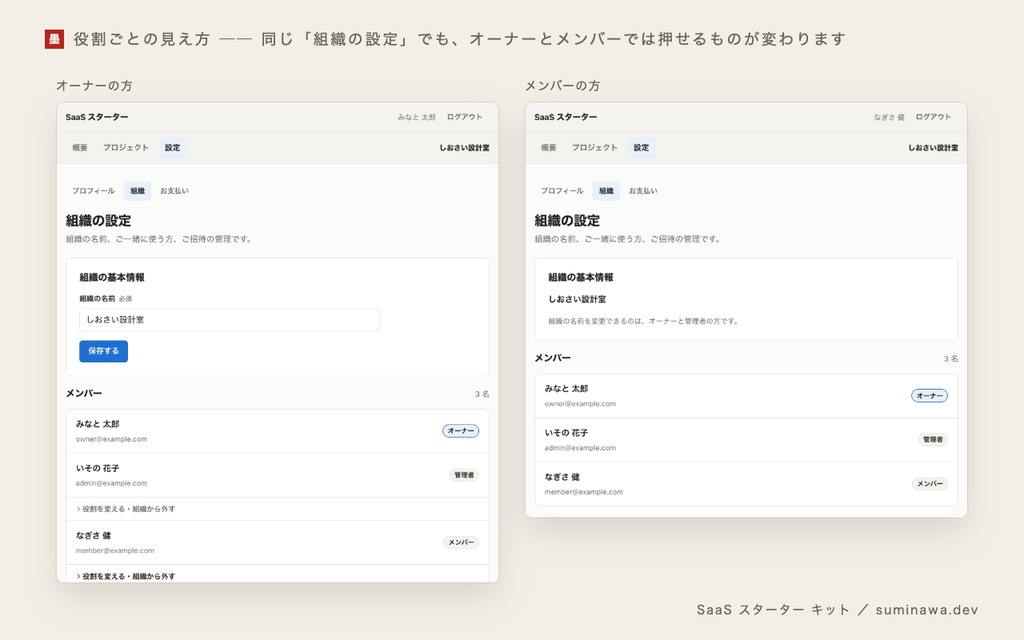Click owner@example.com in member view
Image resolution: width=1024 pixels, height=640 pixels.
[580, 404]
